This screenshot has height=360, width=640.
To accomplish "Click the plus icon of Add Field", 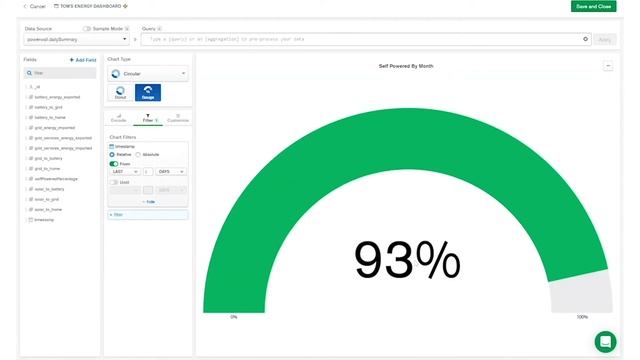I will click(72, 60).
